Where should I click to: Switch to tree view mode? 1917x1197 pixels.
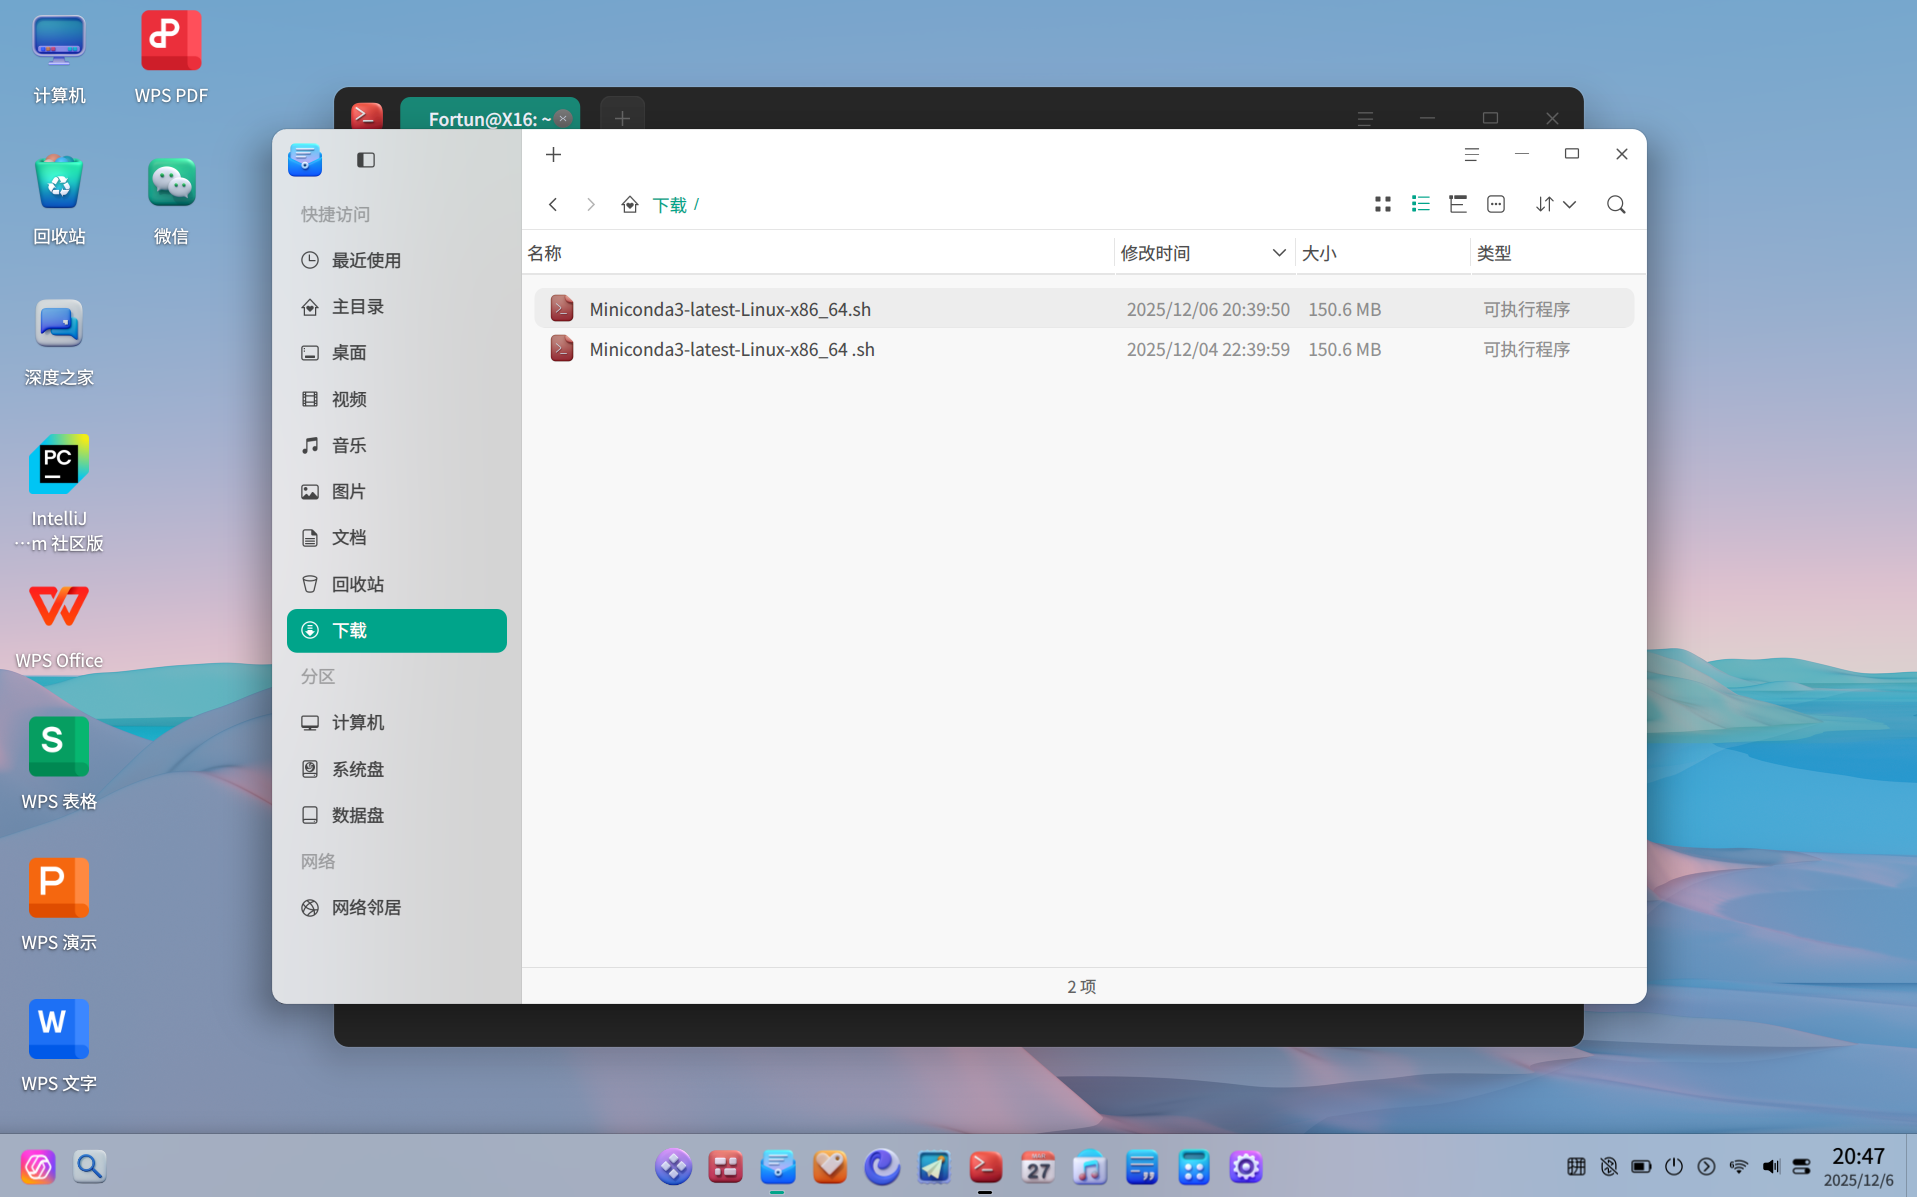tap(1458, 204)
